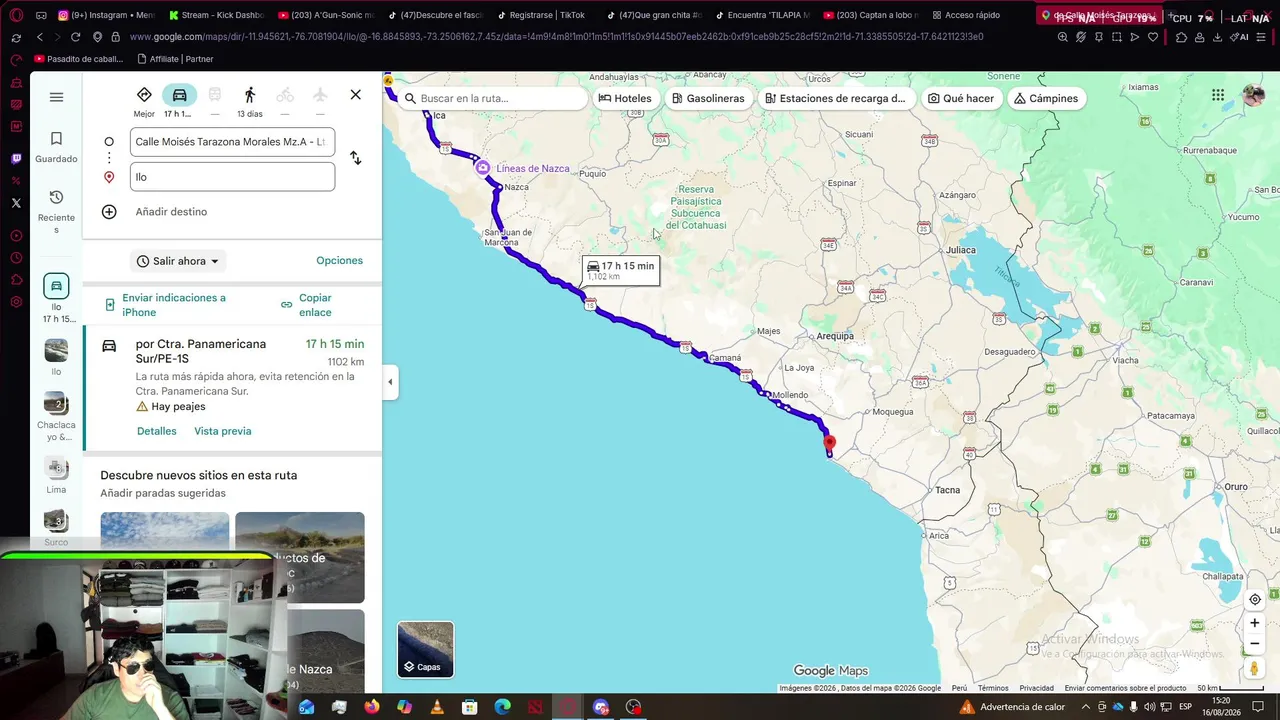The height and width of the screenshot is (720, 1280).
Task: Open the Google account avatar
Action: (x=1253, y=95)
